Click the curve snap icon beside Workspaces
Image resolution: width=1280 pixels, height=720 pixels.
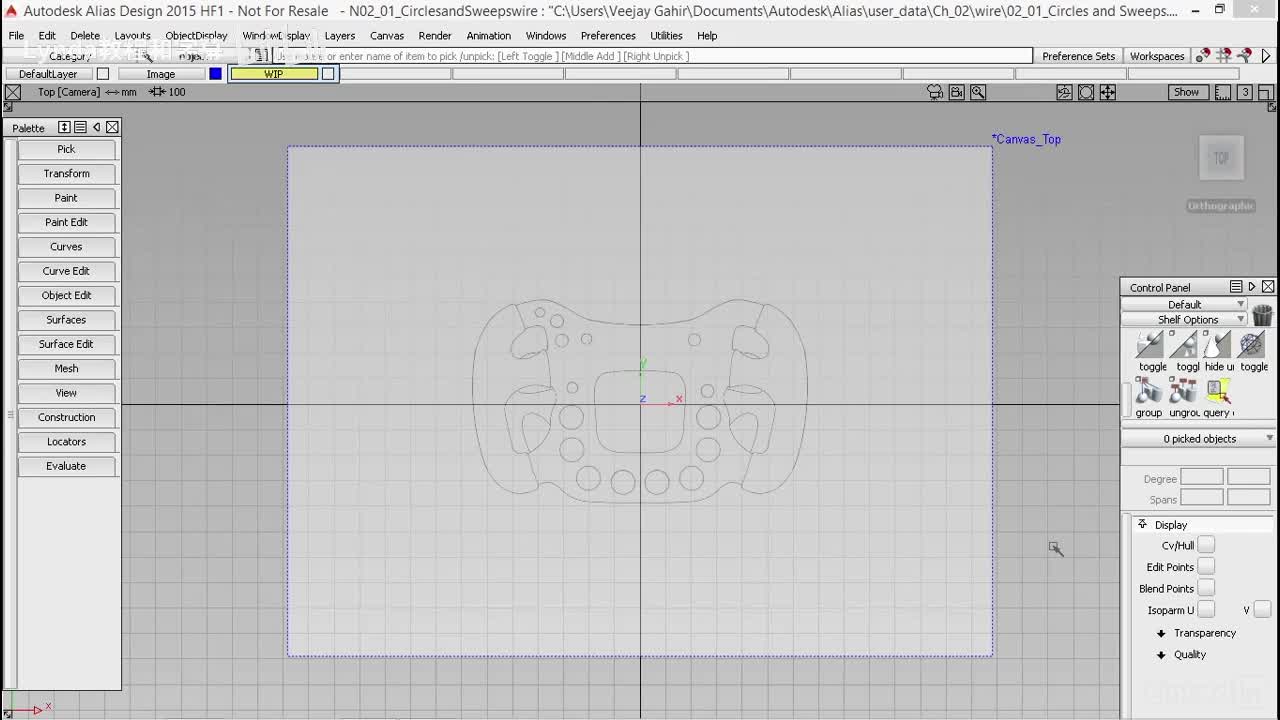[1244, 56]
